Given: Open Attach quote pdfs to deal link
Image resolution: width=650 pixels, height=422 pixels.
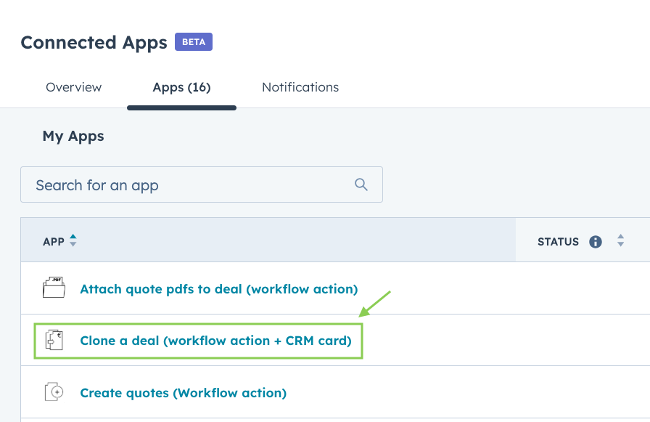Looking at the screenshot, I should tap(218, 289).
